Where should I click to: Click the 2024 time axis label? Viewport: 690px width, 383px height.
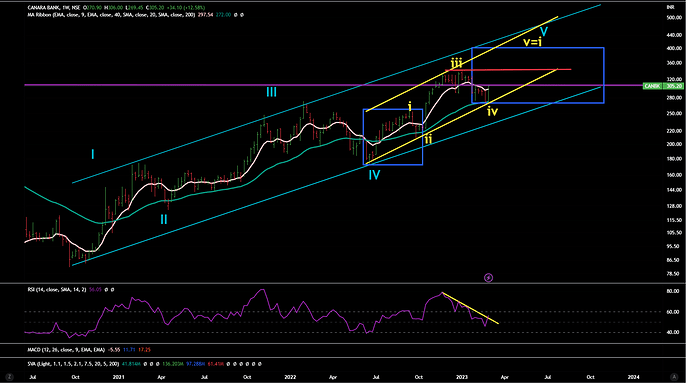click(633, 377)
